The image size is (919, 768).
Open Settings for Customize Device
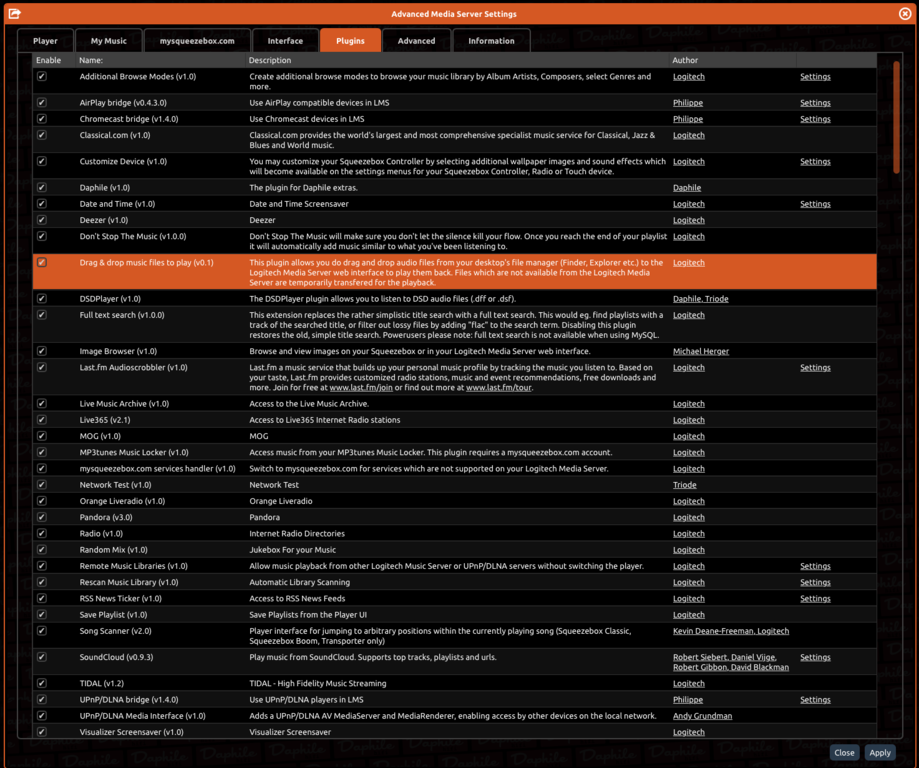click(815, 162)
